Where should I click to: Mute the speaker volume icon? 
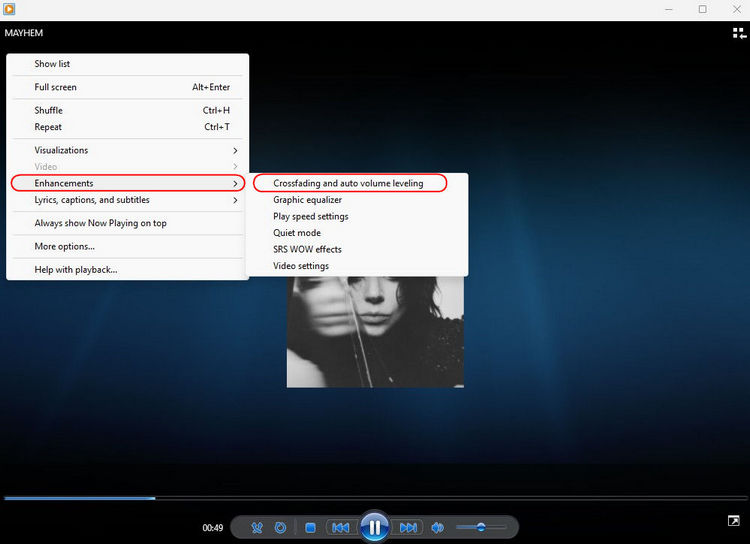coord(438,527)
